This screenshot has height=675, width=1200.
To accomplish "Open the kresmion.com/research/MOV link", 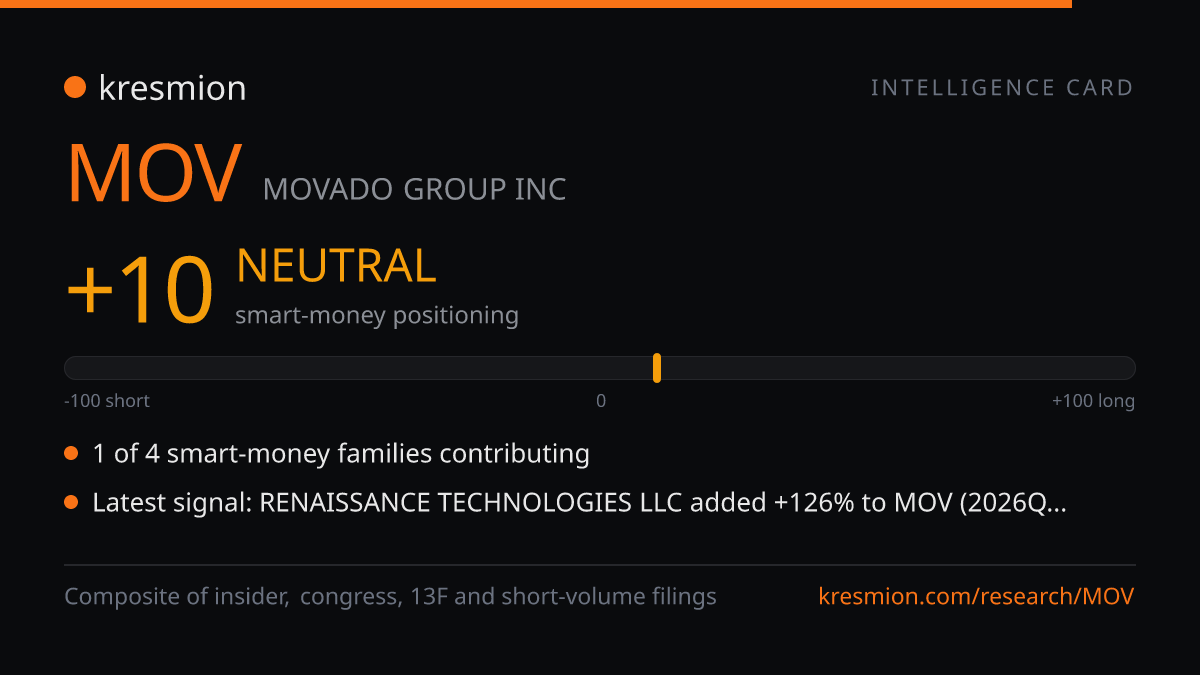I will [976, 597].
